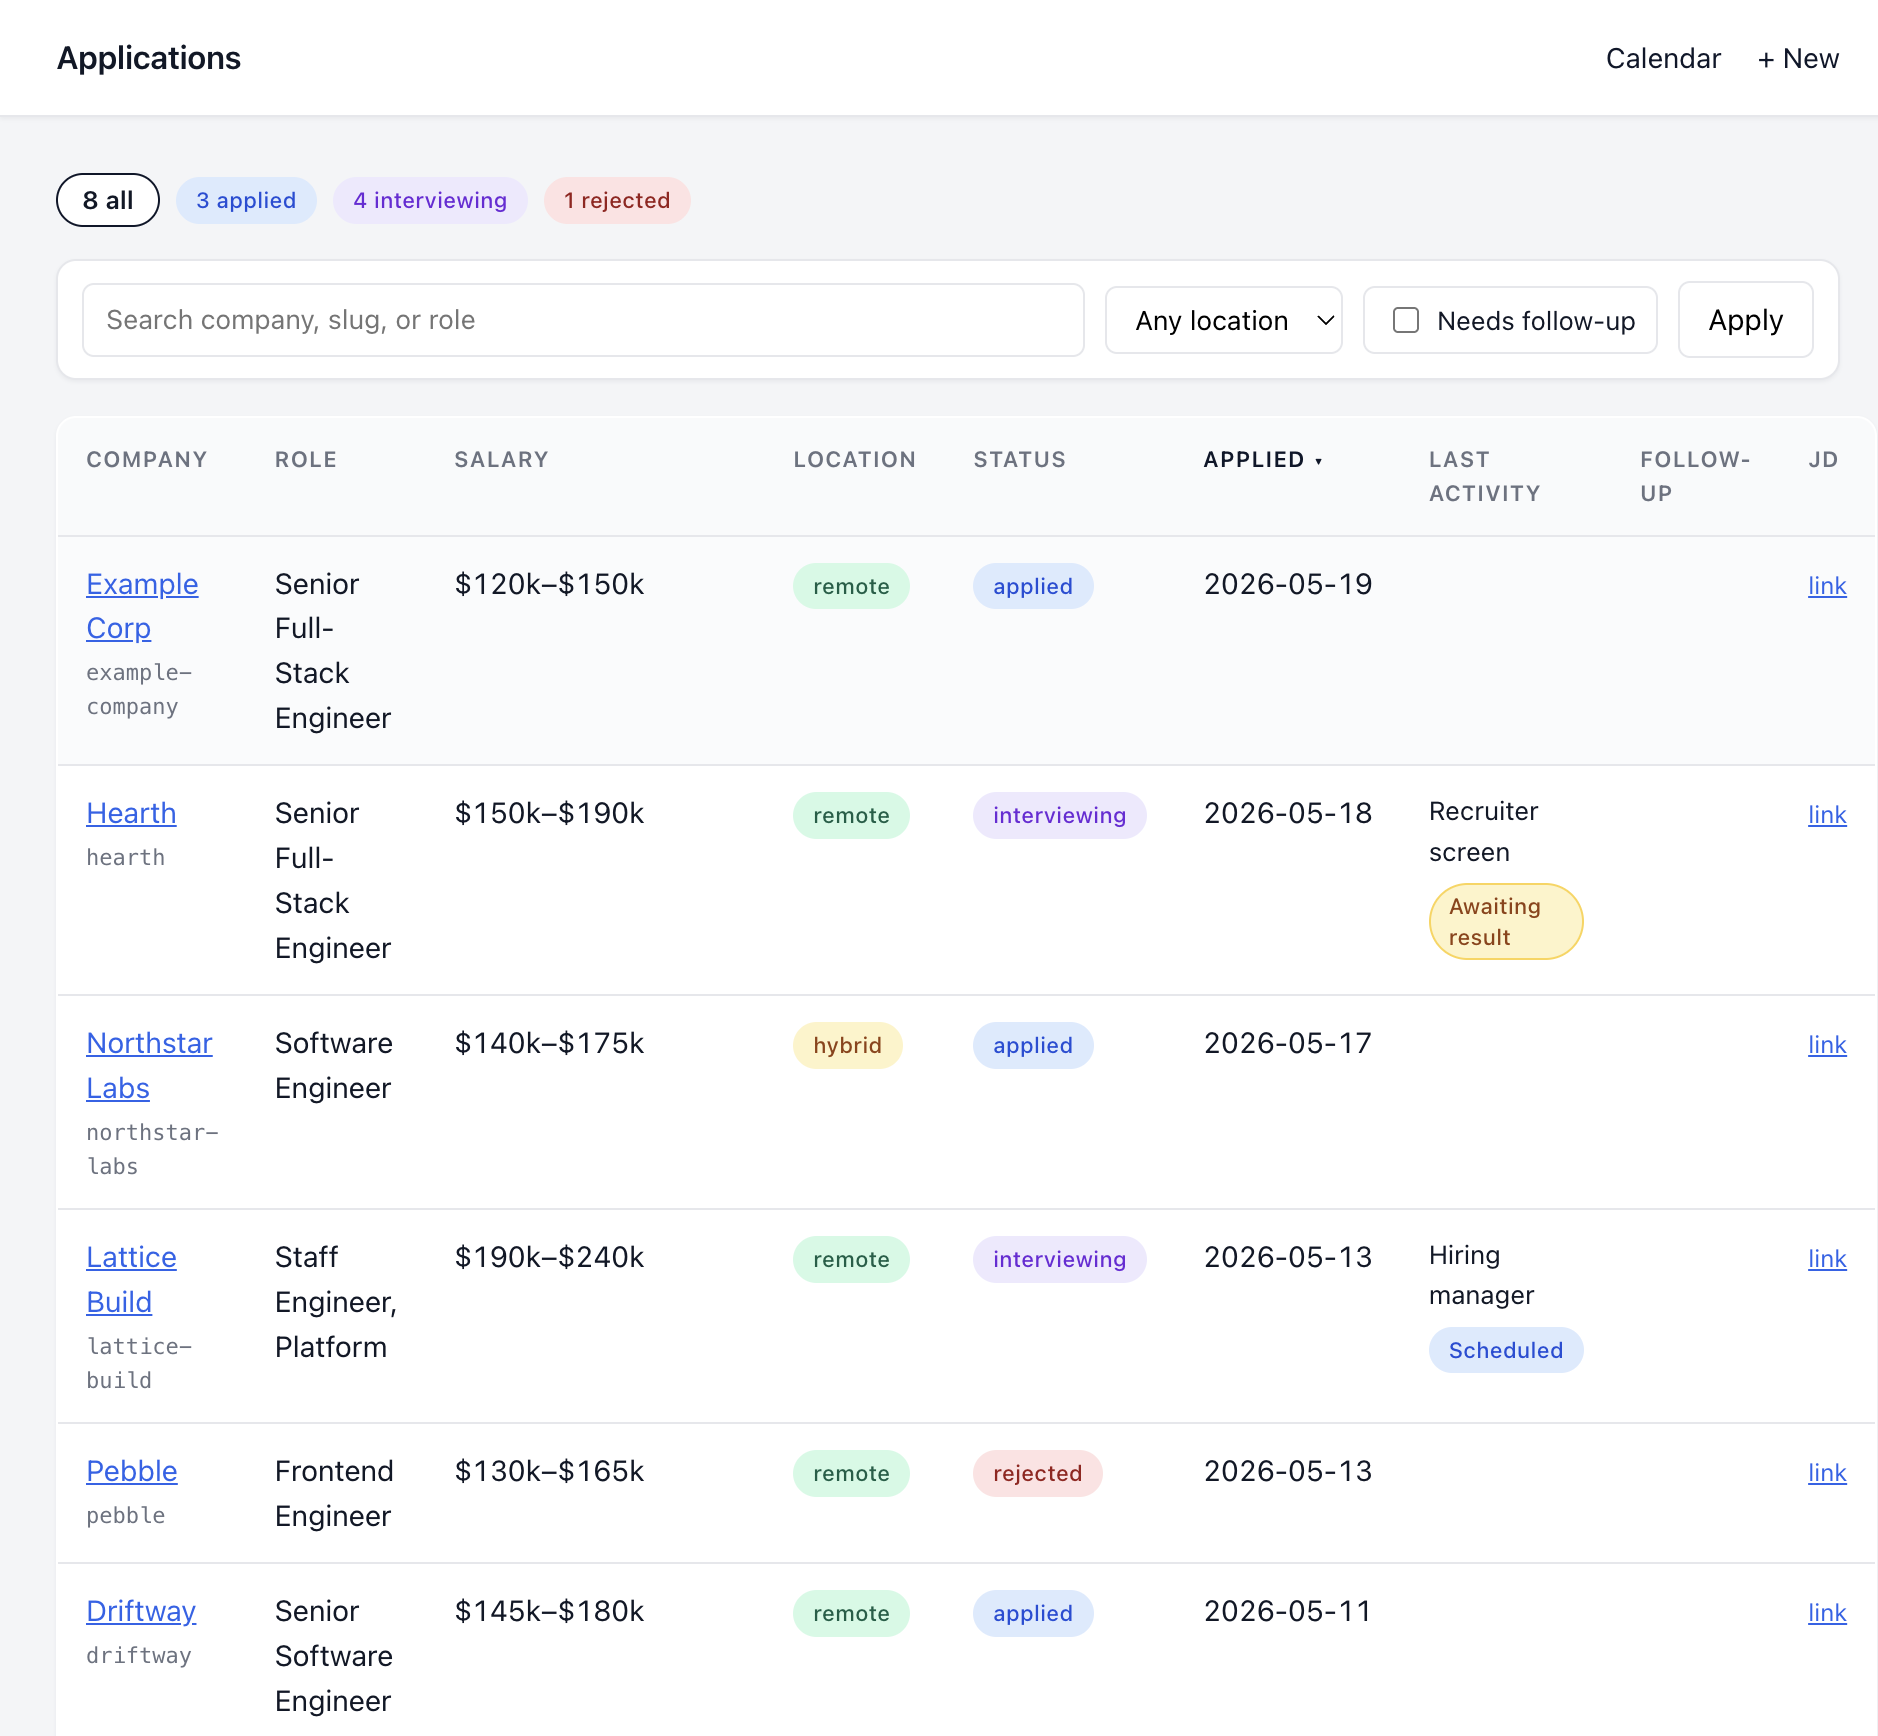Viewport: 1878px width, 1736px height.
Task: Click the Salary column header
Action: point(501,459)
